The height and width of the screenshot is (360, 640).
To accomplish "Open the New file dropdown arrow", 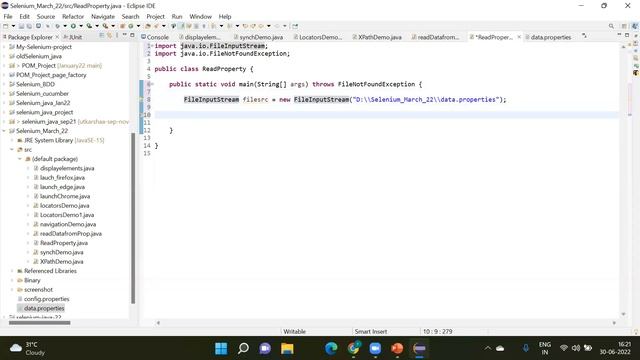I will 13,26.
